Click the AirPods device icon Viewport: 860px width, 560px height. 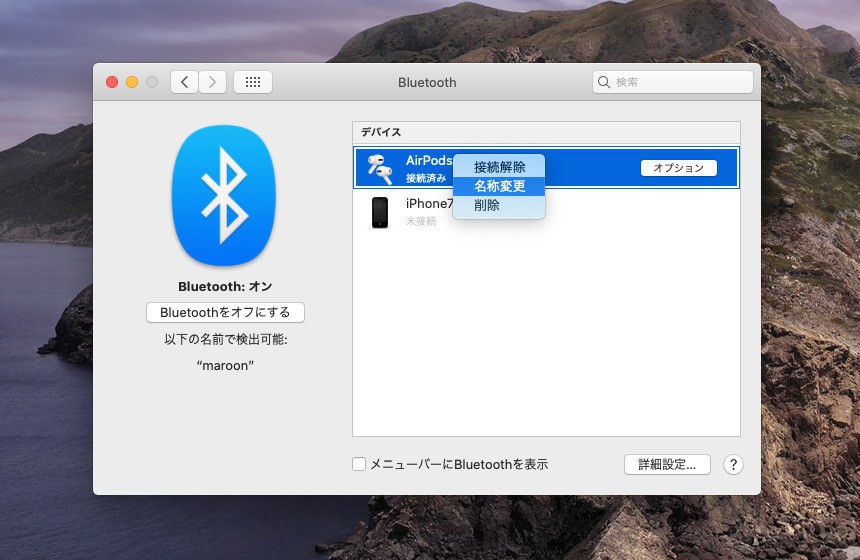pos(380,168)
